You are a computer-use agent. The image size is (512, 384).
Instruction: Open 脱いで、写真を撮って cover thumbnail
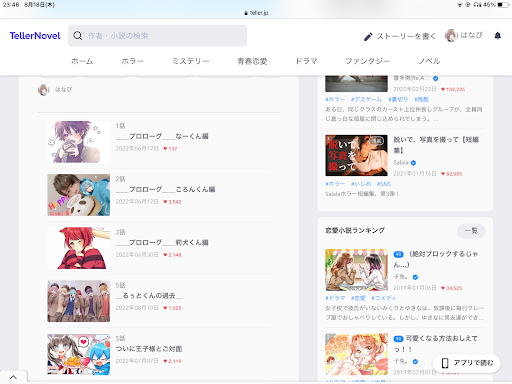click(x=356, y=155)
